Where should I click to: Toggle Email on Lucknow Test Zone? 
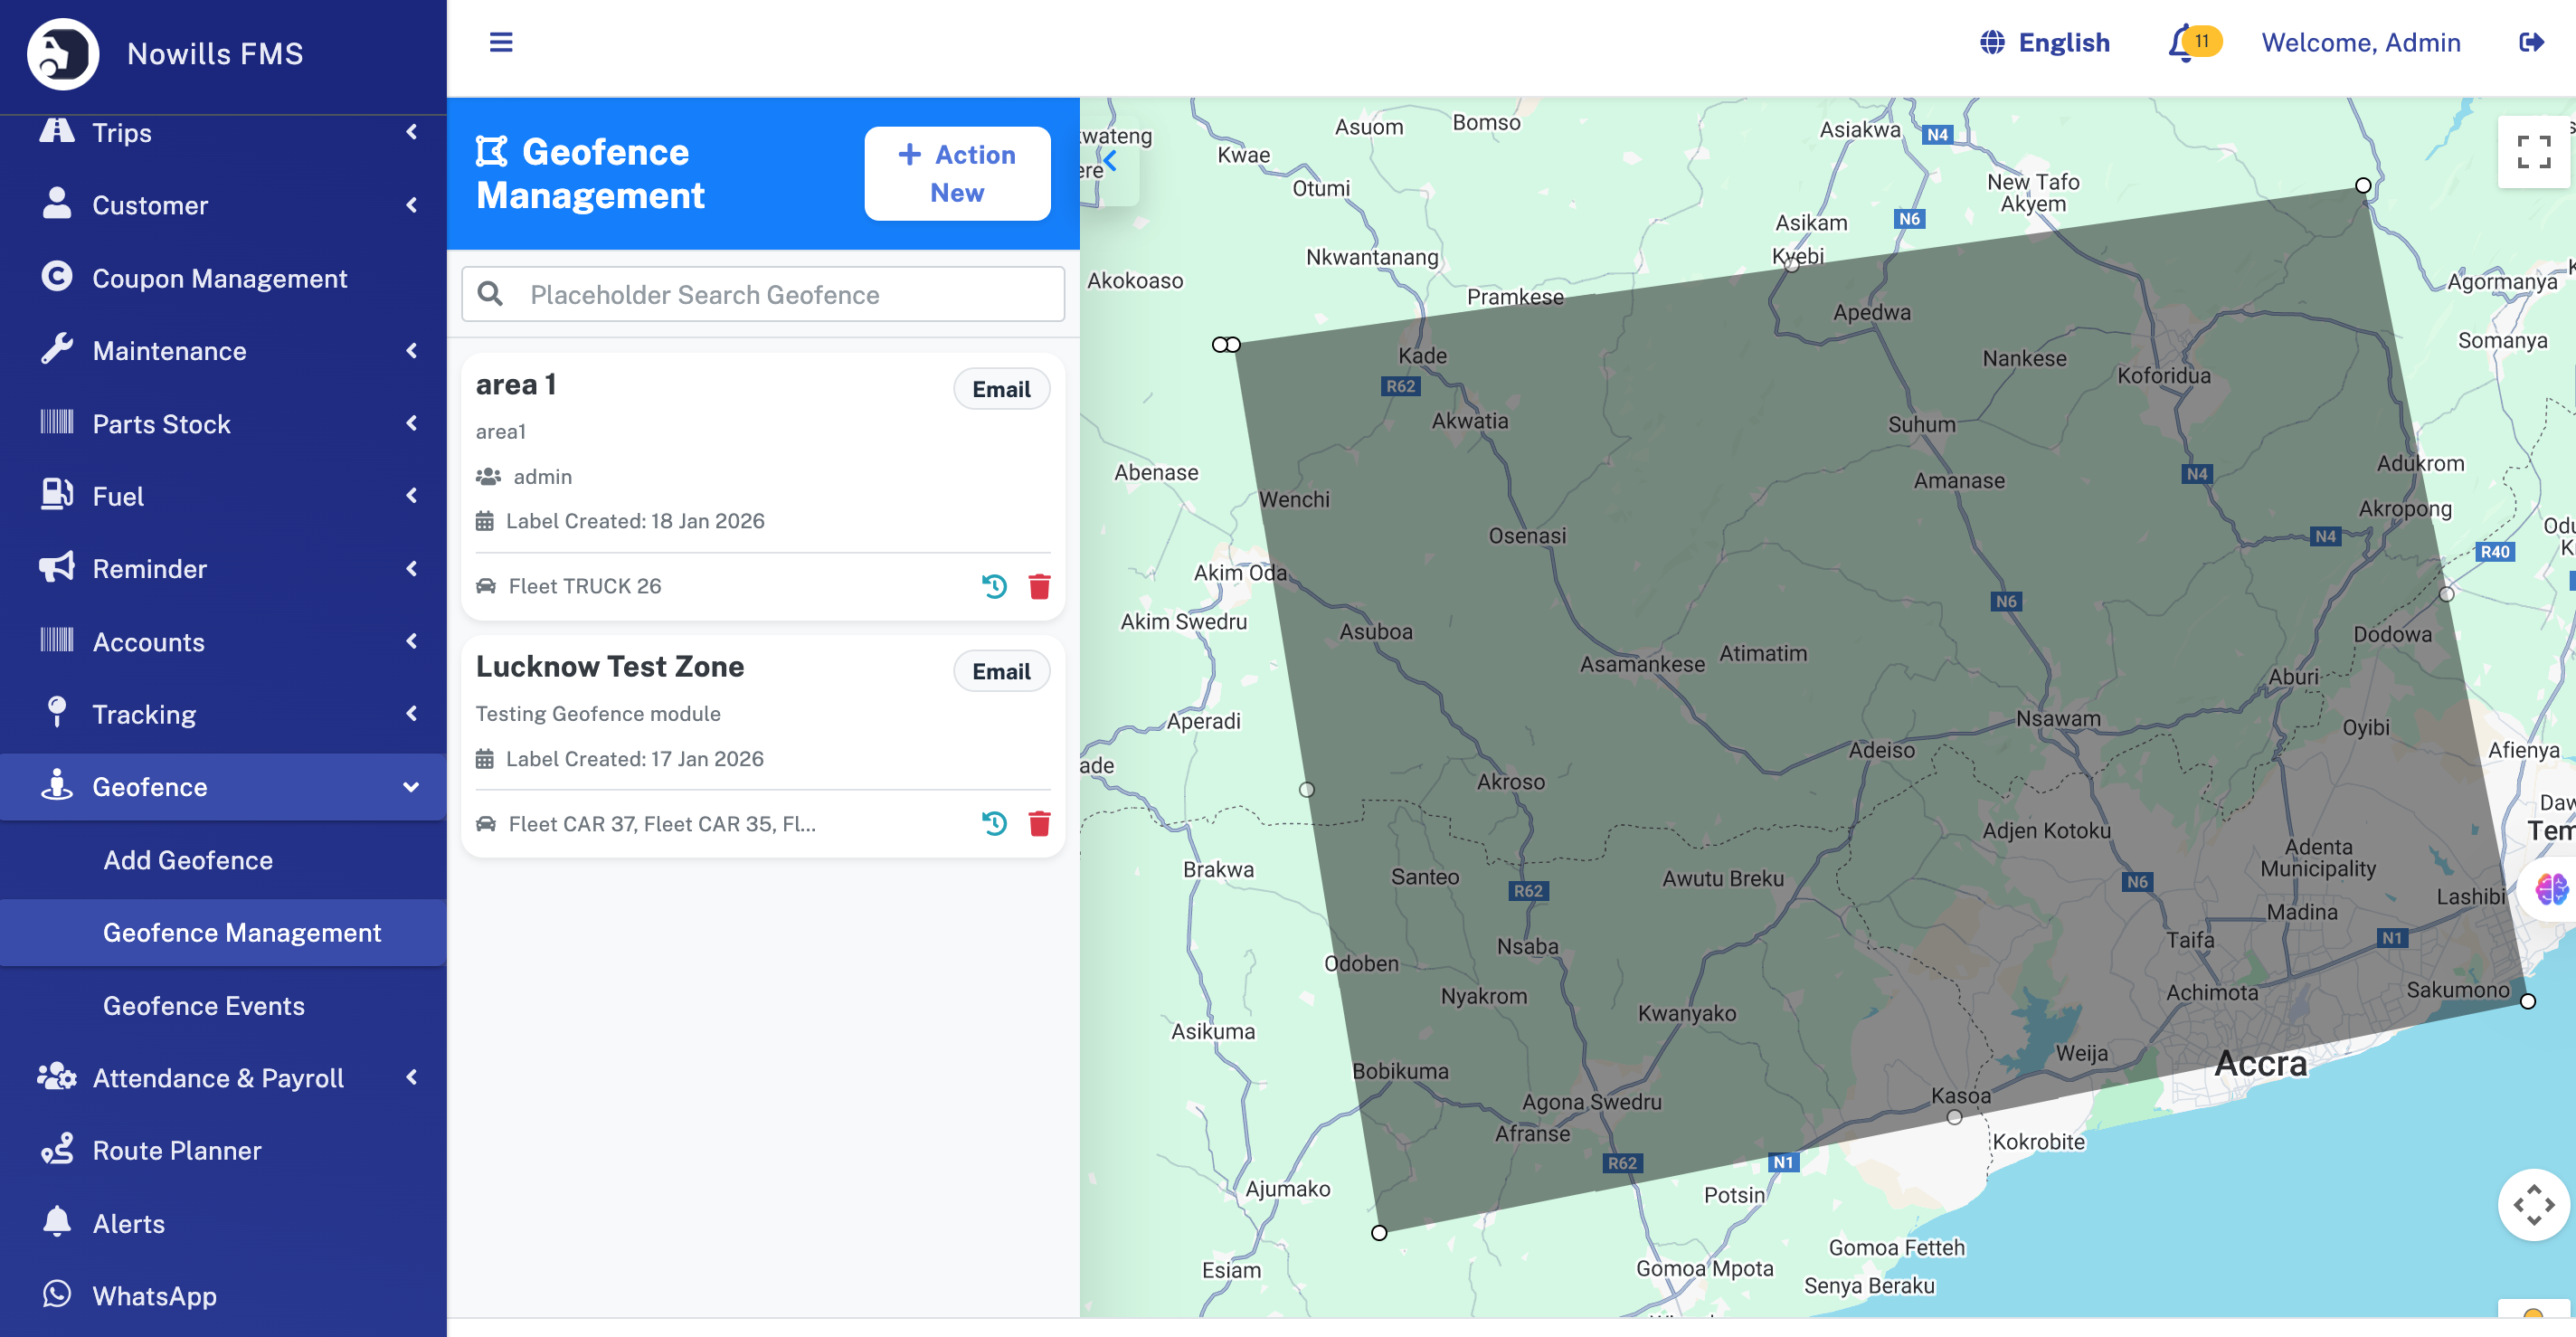[1000, 671]
